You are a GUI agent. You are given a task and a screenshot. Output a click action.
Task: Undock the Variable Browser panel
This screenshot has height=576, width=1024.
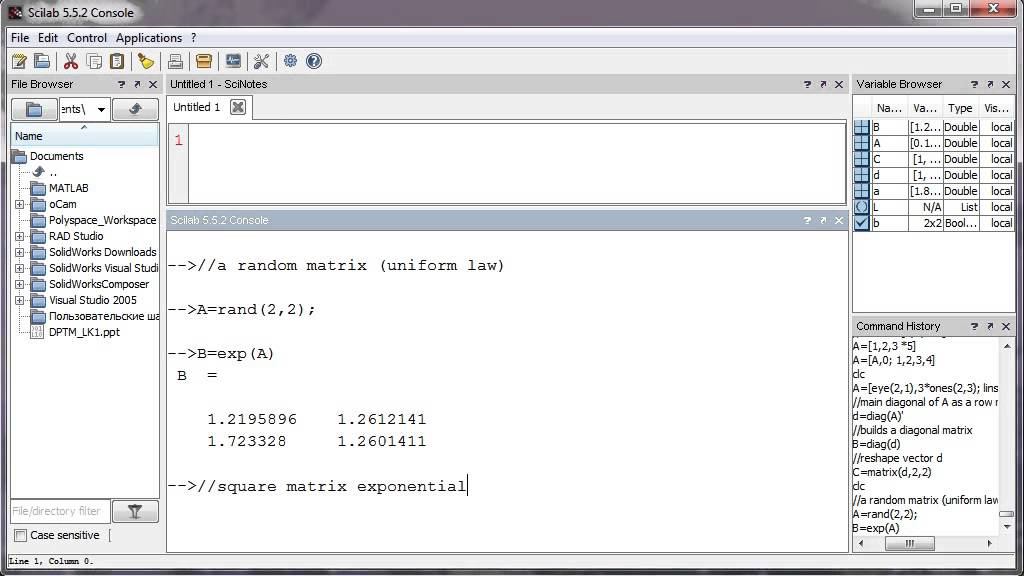[990, 84]
